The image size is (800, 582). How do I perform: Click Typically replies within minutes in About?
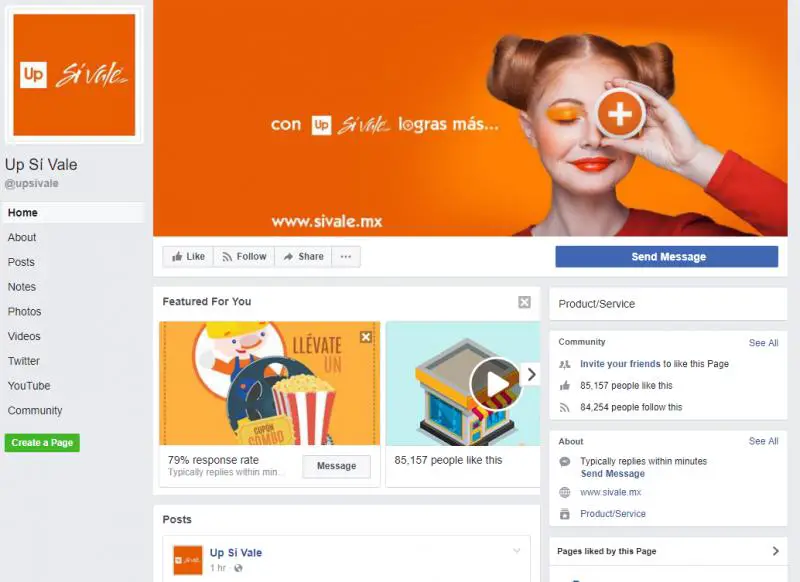click(643, 461)
